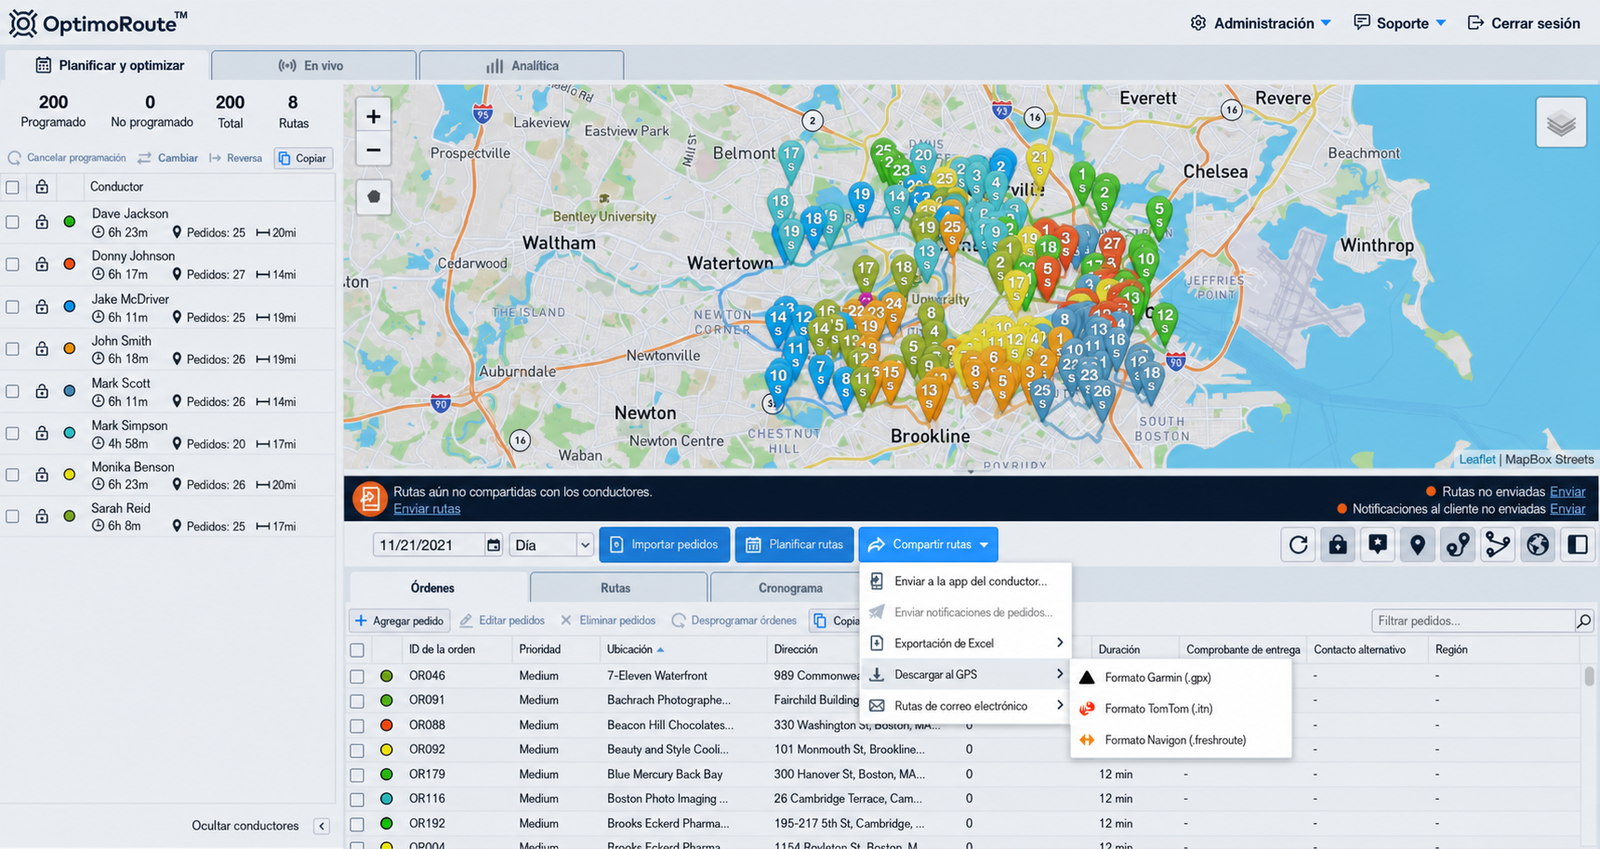Open the Soporte dropdown
The height and width of the screenshot is (849, 1600).
click(x=1400, y=23)
